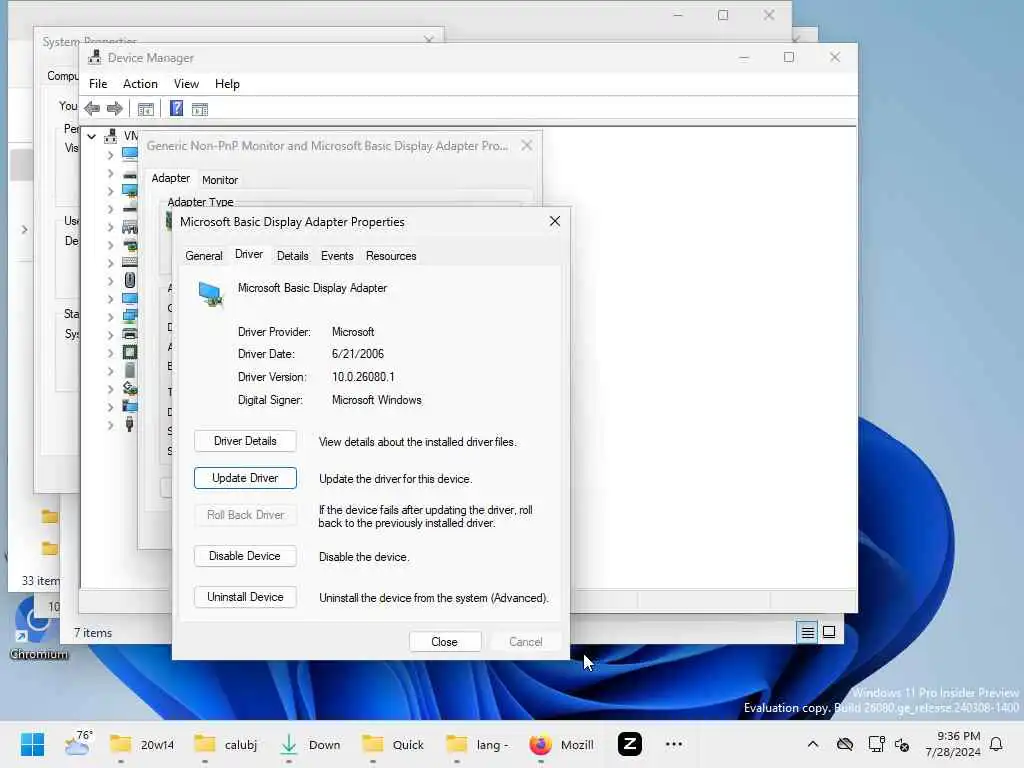This screenshot has height=768, width=1024.
Task: Open the Chromium desktop shortcut
Action: point(38,630)
